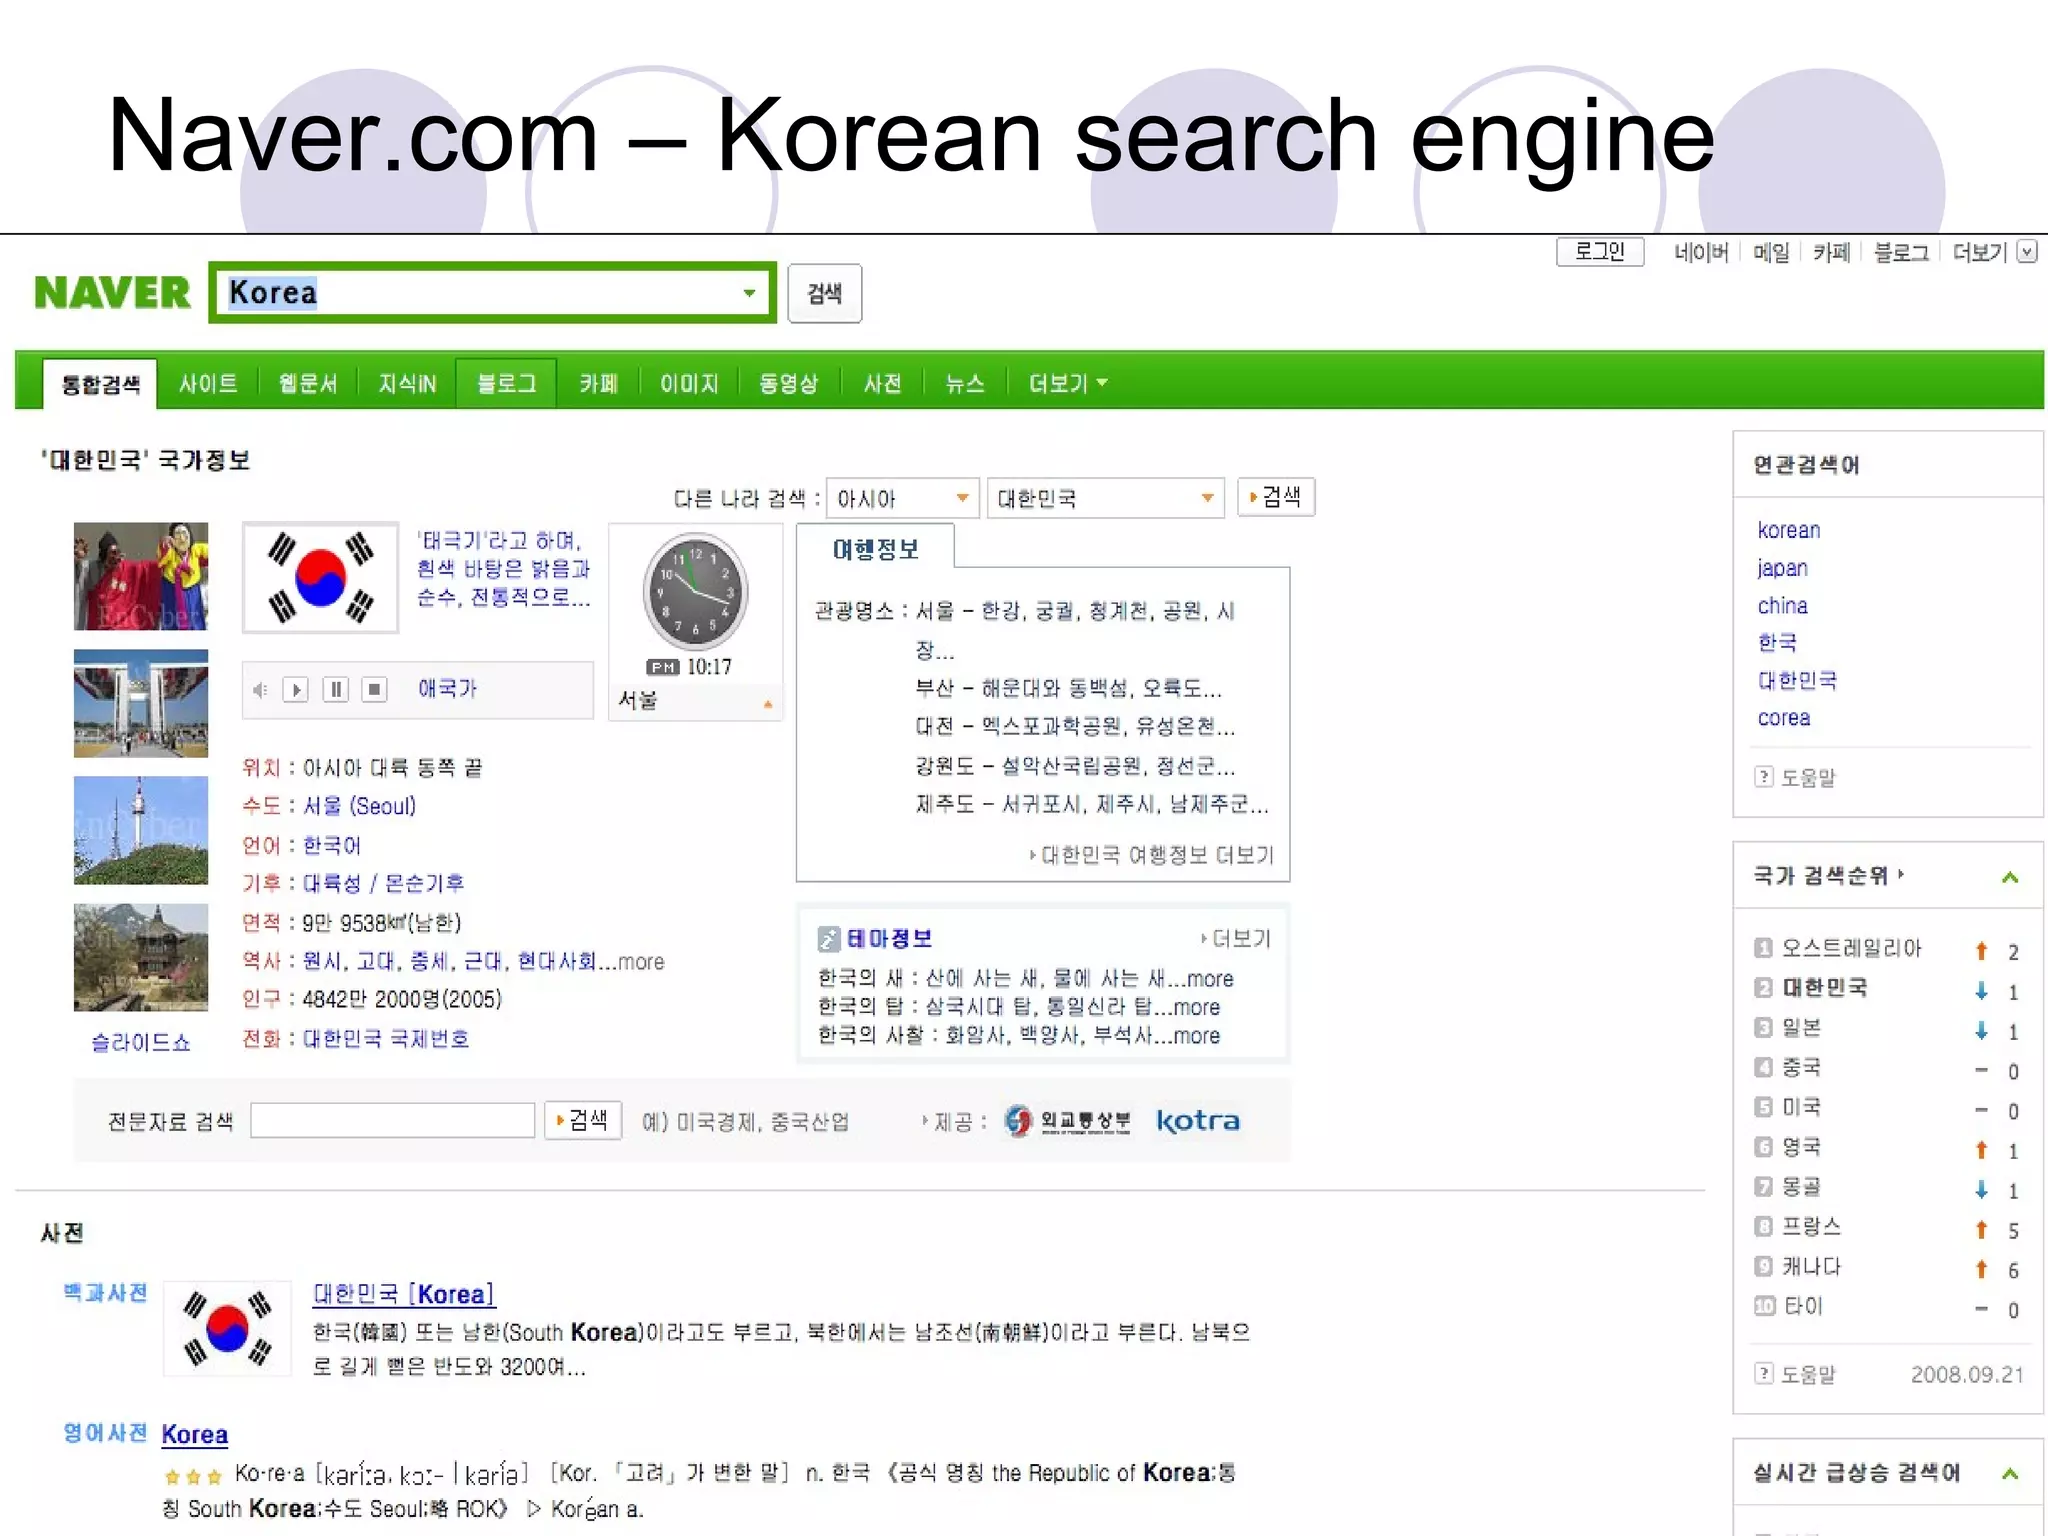Click the kotra logo

click(1198, 1121)
